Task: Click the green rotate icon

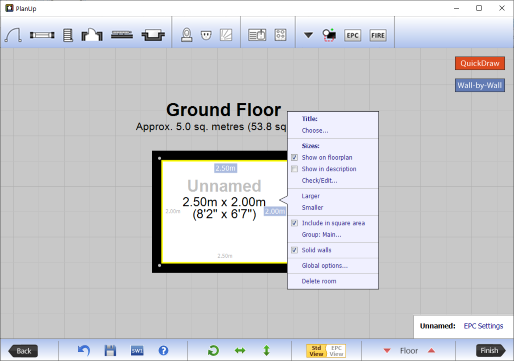Action: [x=213, y=351]
